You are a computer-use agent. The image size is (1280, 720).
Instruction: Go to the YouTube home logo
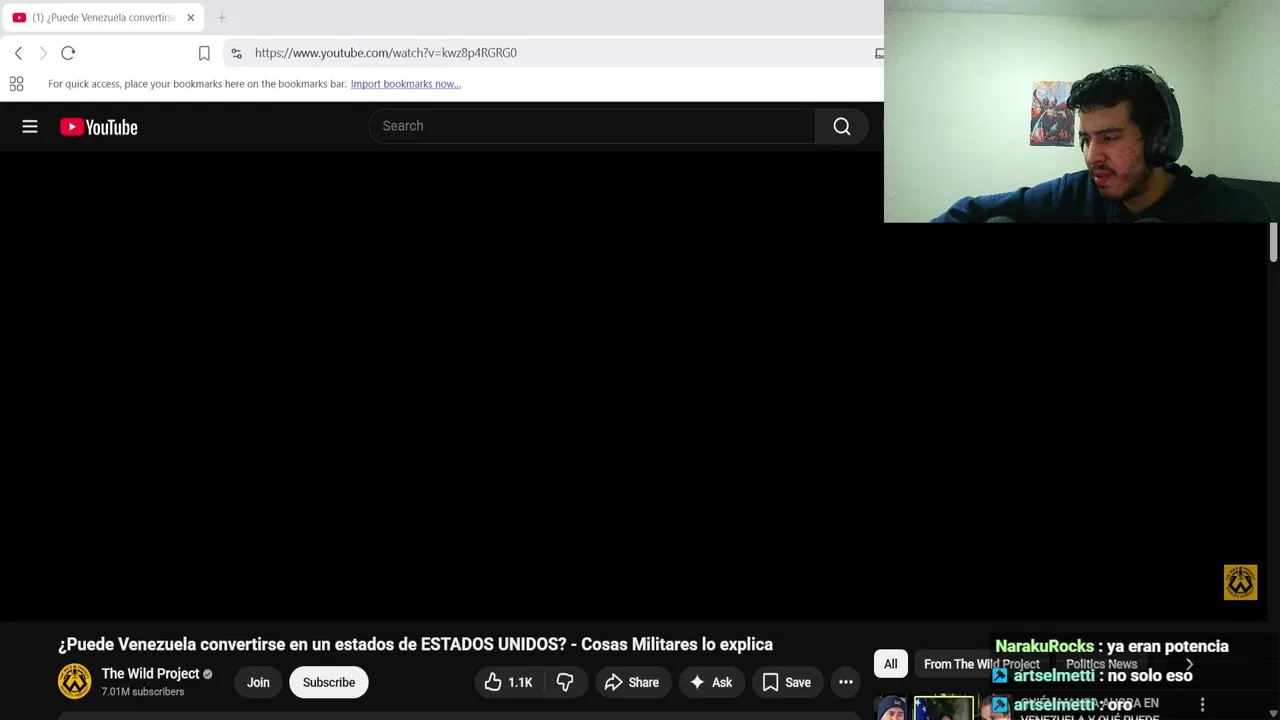click(x=99, y=127)
